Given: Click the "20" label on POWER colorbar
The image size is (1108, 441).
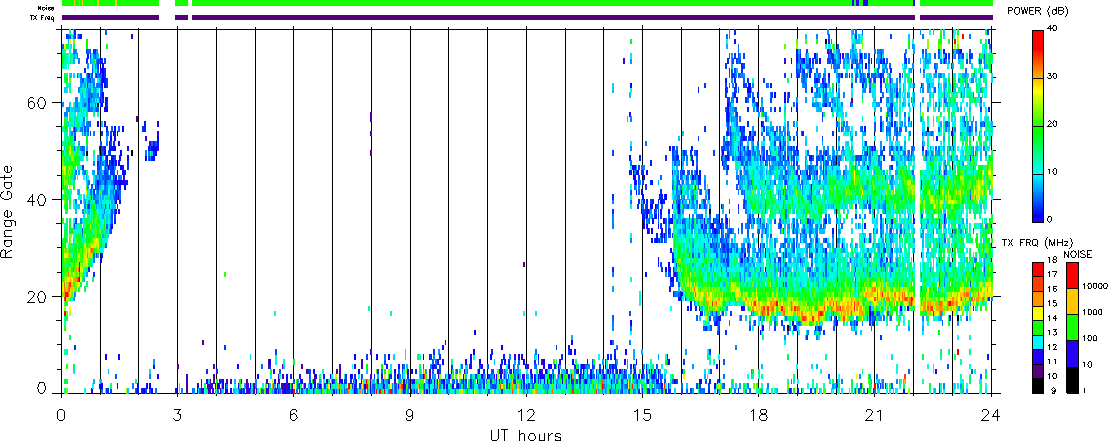Looking at the screenshot, I should tap(1053, 124).
